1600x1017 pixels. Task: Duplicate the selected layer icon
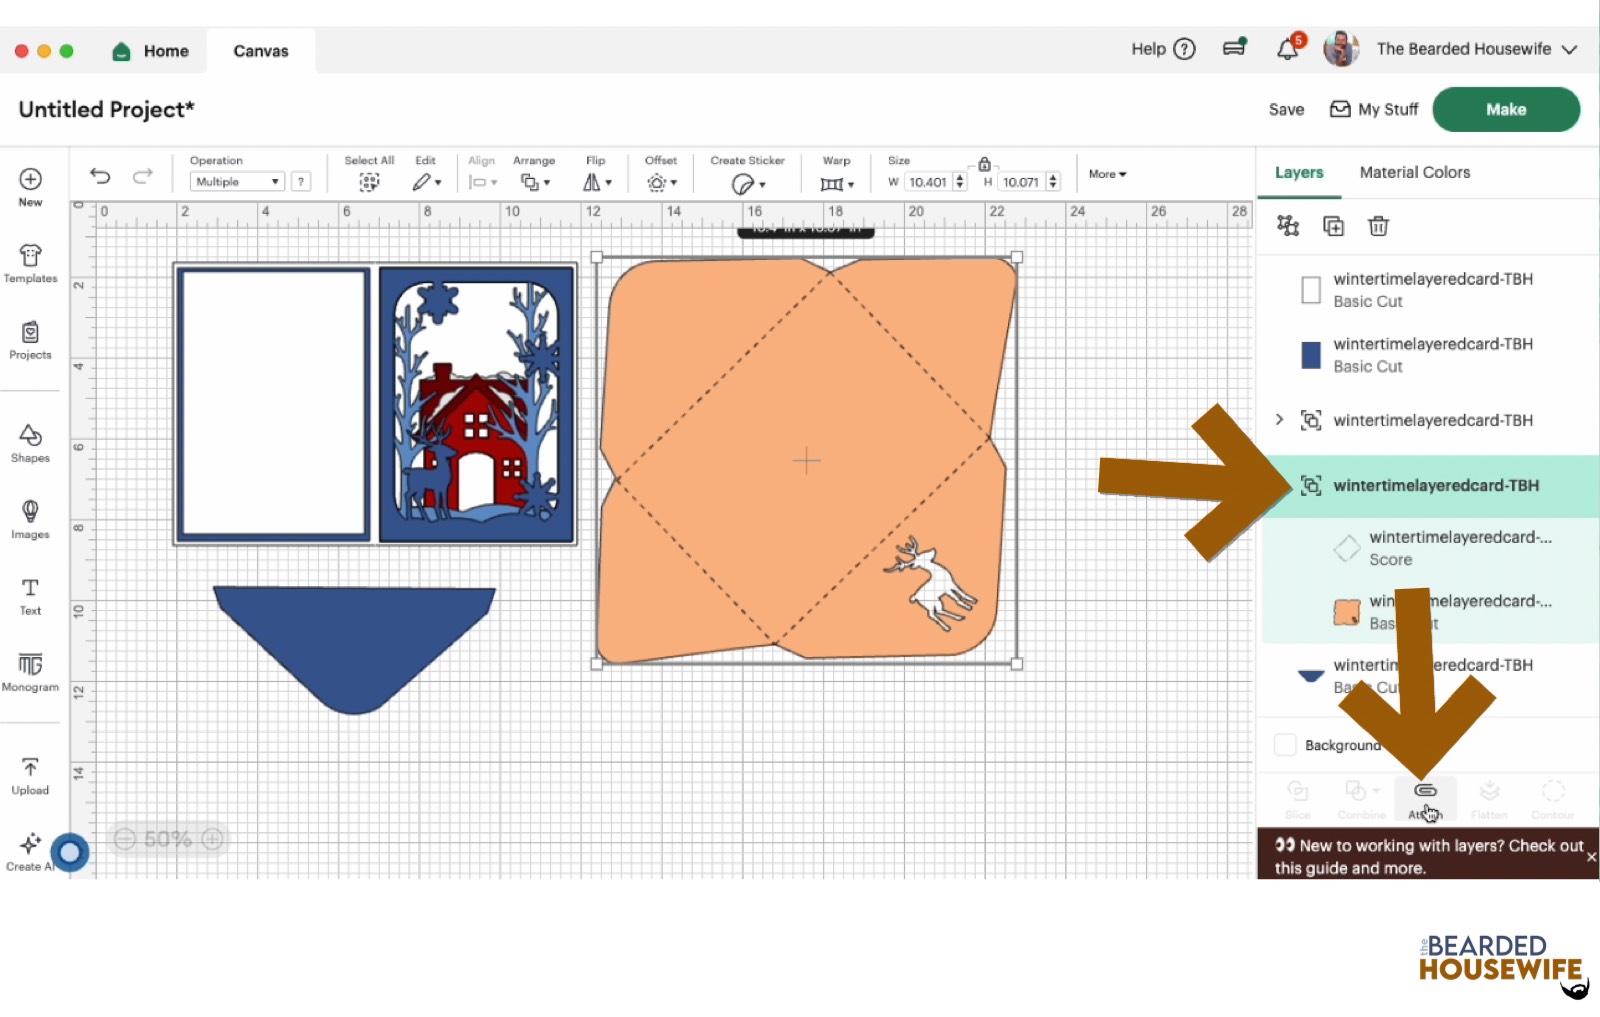pyautogui.click(x=1333, y=226)
